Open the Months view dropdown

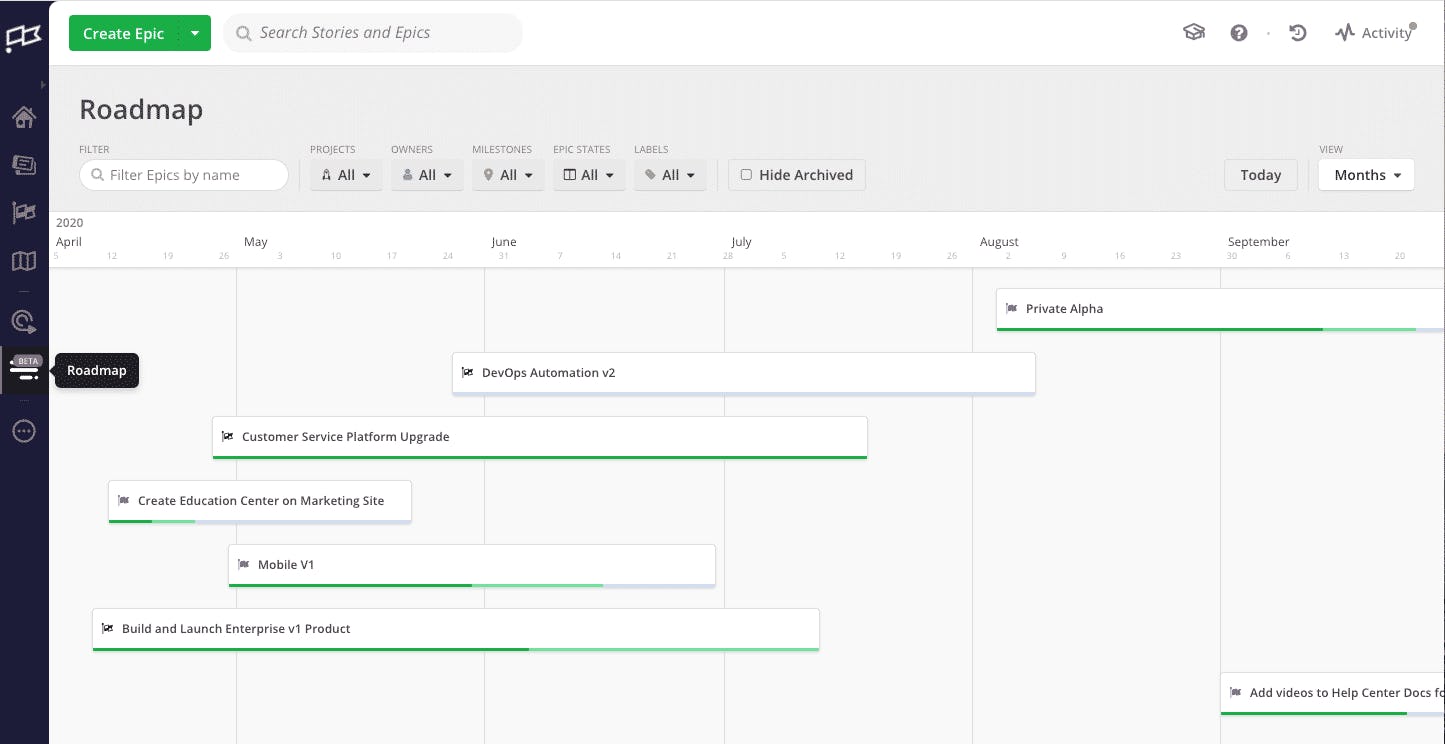point(1366,175)
